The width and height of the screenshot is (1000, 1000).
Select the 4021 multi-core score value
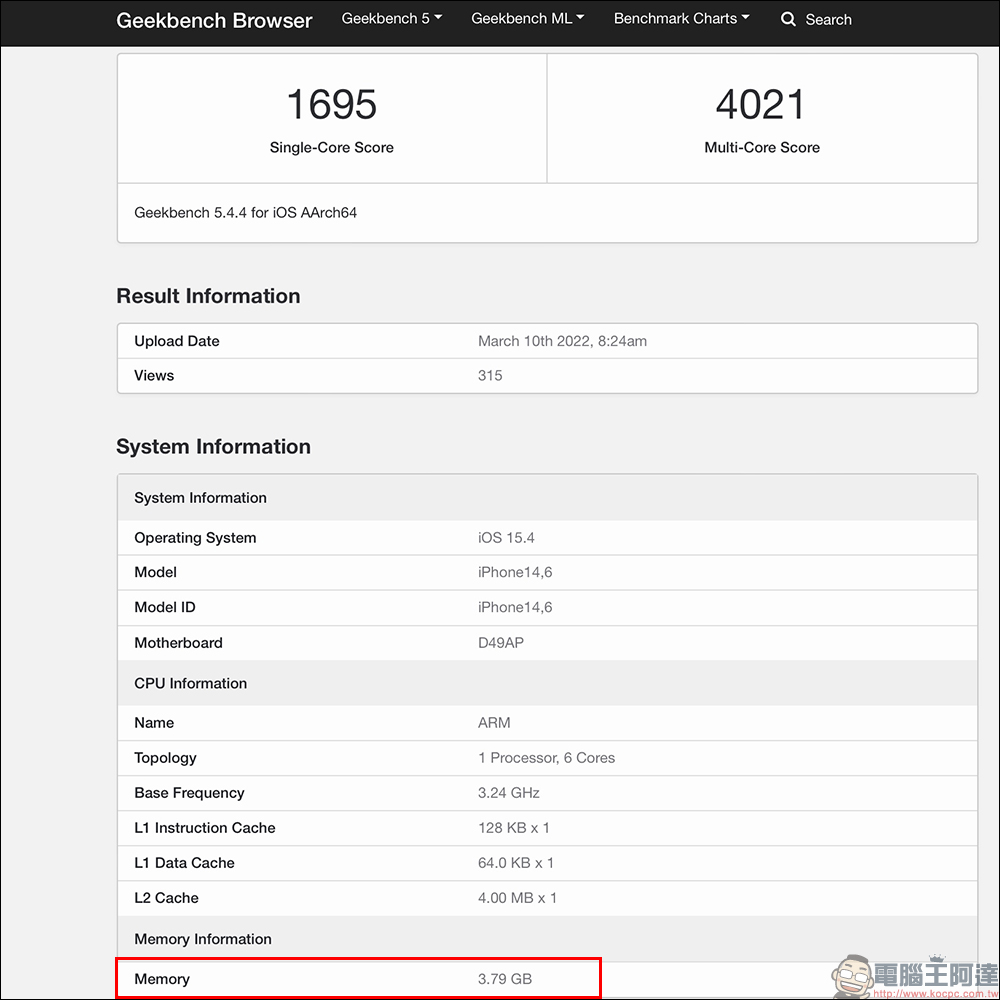[761, 104]
